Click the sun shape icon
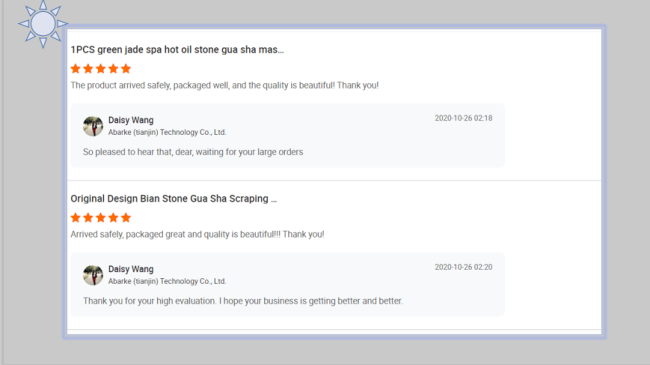Image resolution: width=650 pixels, height=365 pixels. (x=43, y=24)
